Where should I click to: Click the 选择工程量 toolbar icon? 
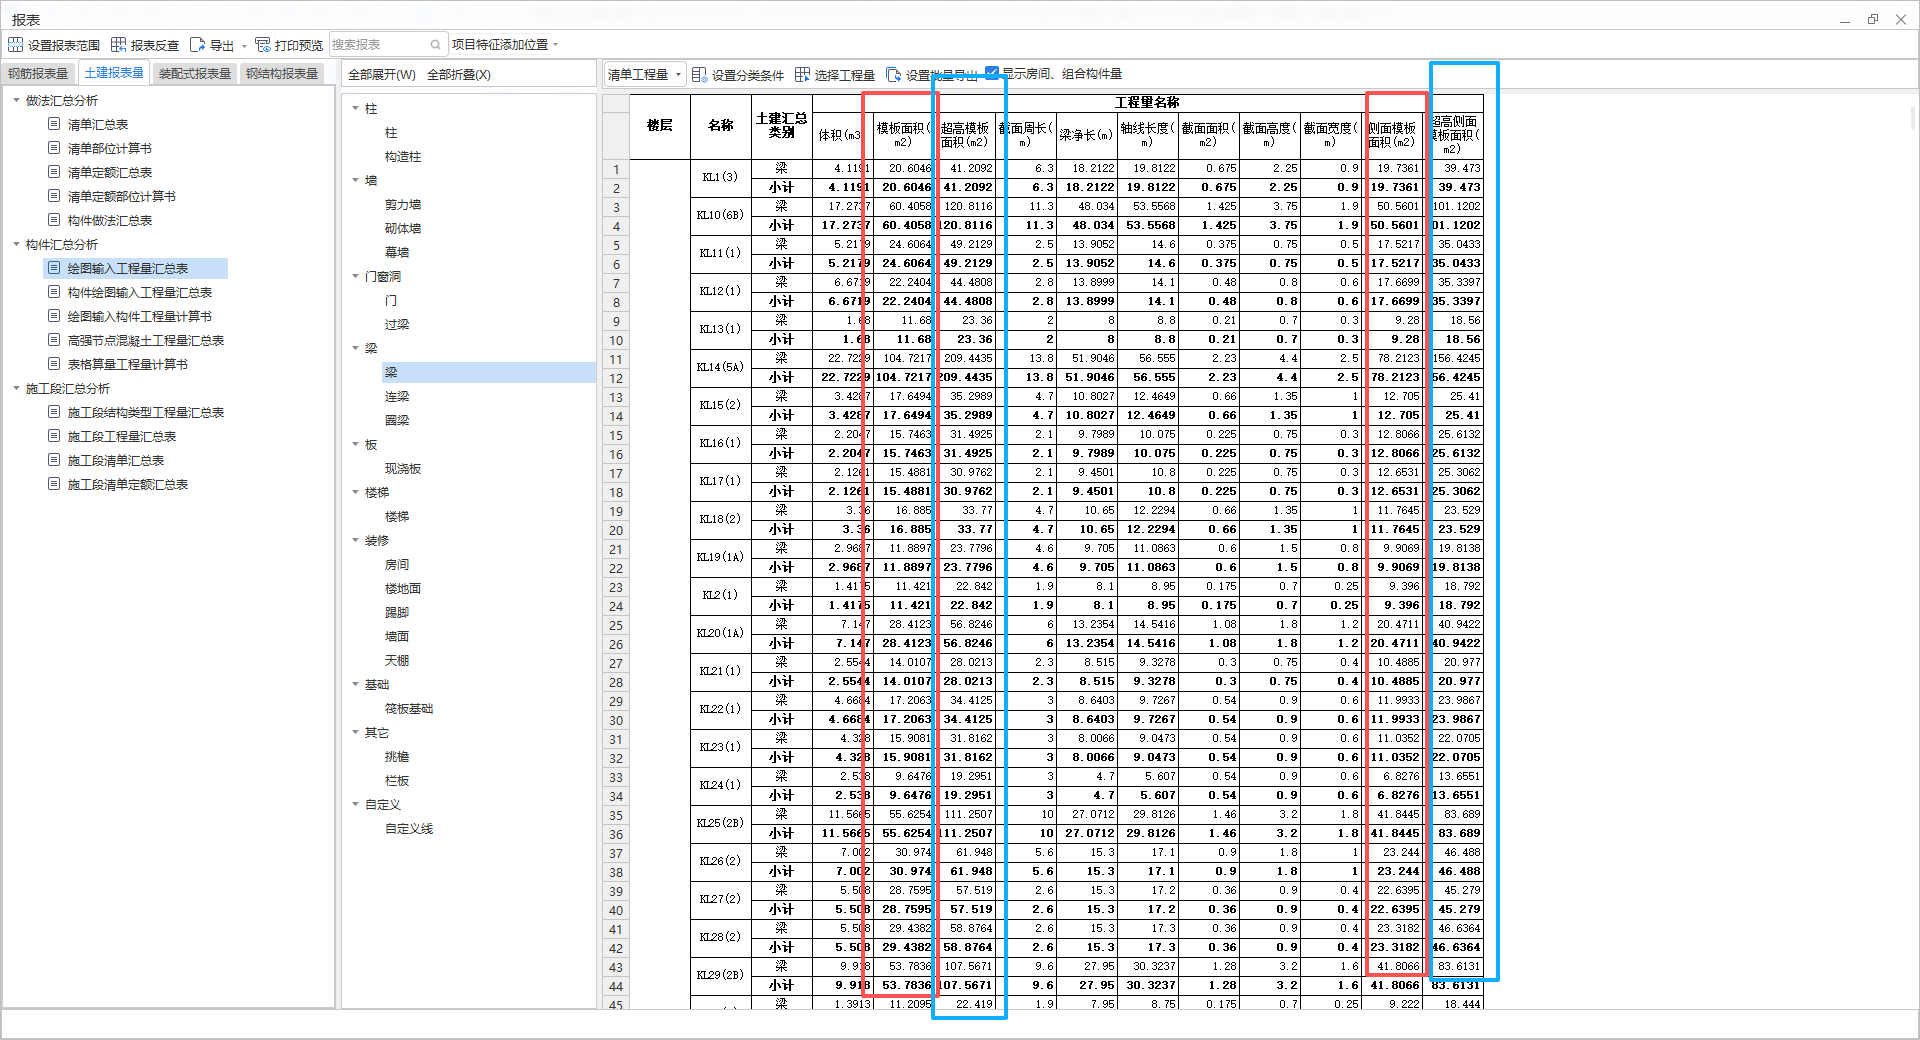click(x=802, y=75)
